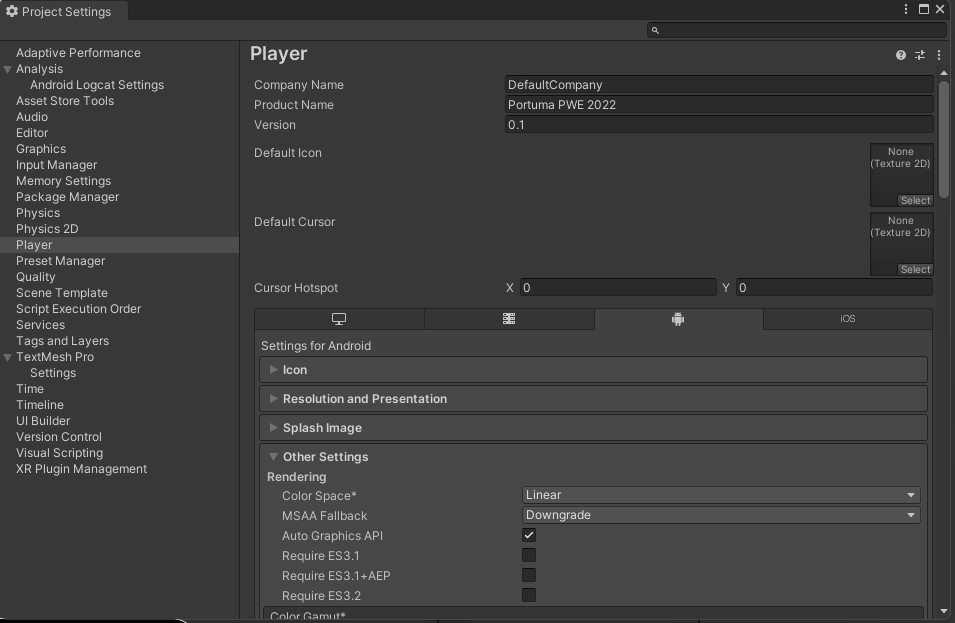This screenshot has width=955, height=623.
Task: Open XR Plugin Management settings
Action: tap(81, 470)
